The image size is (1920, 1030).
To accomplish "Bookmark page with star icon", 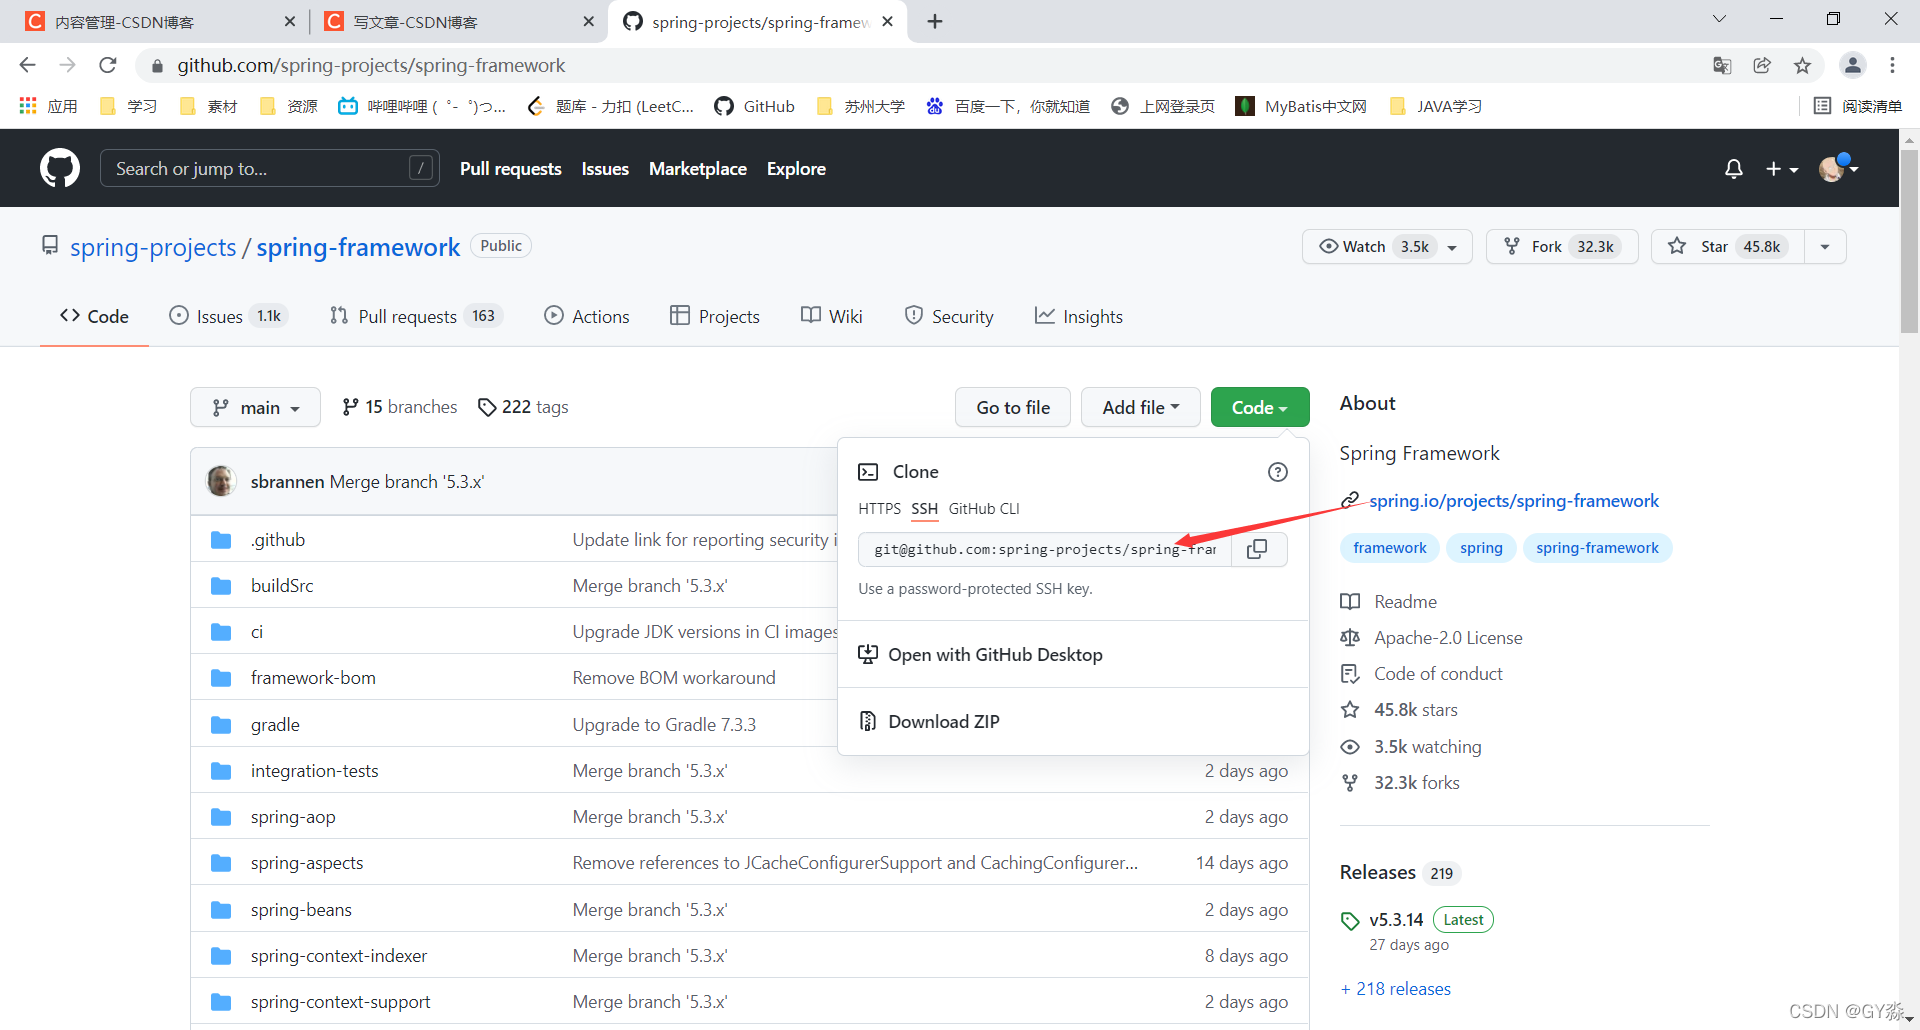I will (1802, 65).
